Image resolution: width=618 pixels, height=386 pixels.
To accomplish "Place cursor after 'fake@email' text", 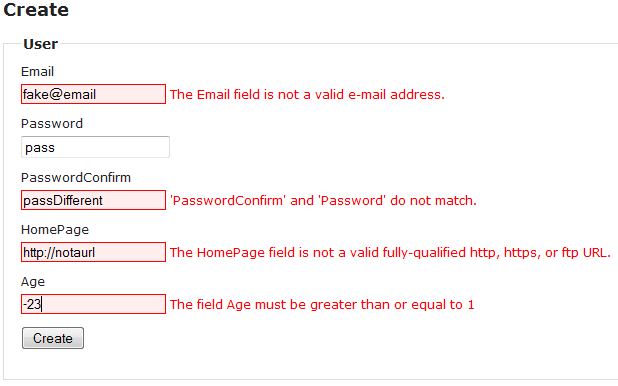I will 97,95.
